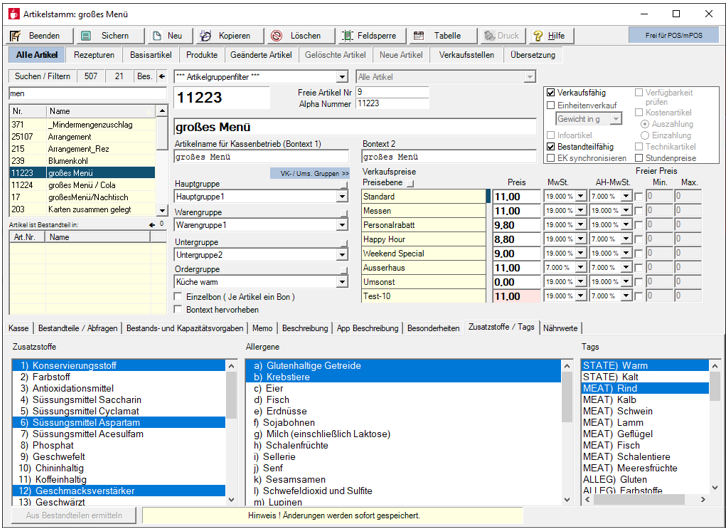
Task: Enable EK synchronisieren checkbox
Action: 551,158
